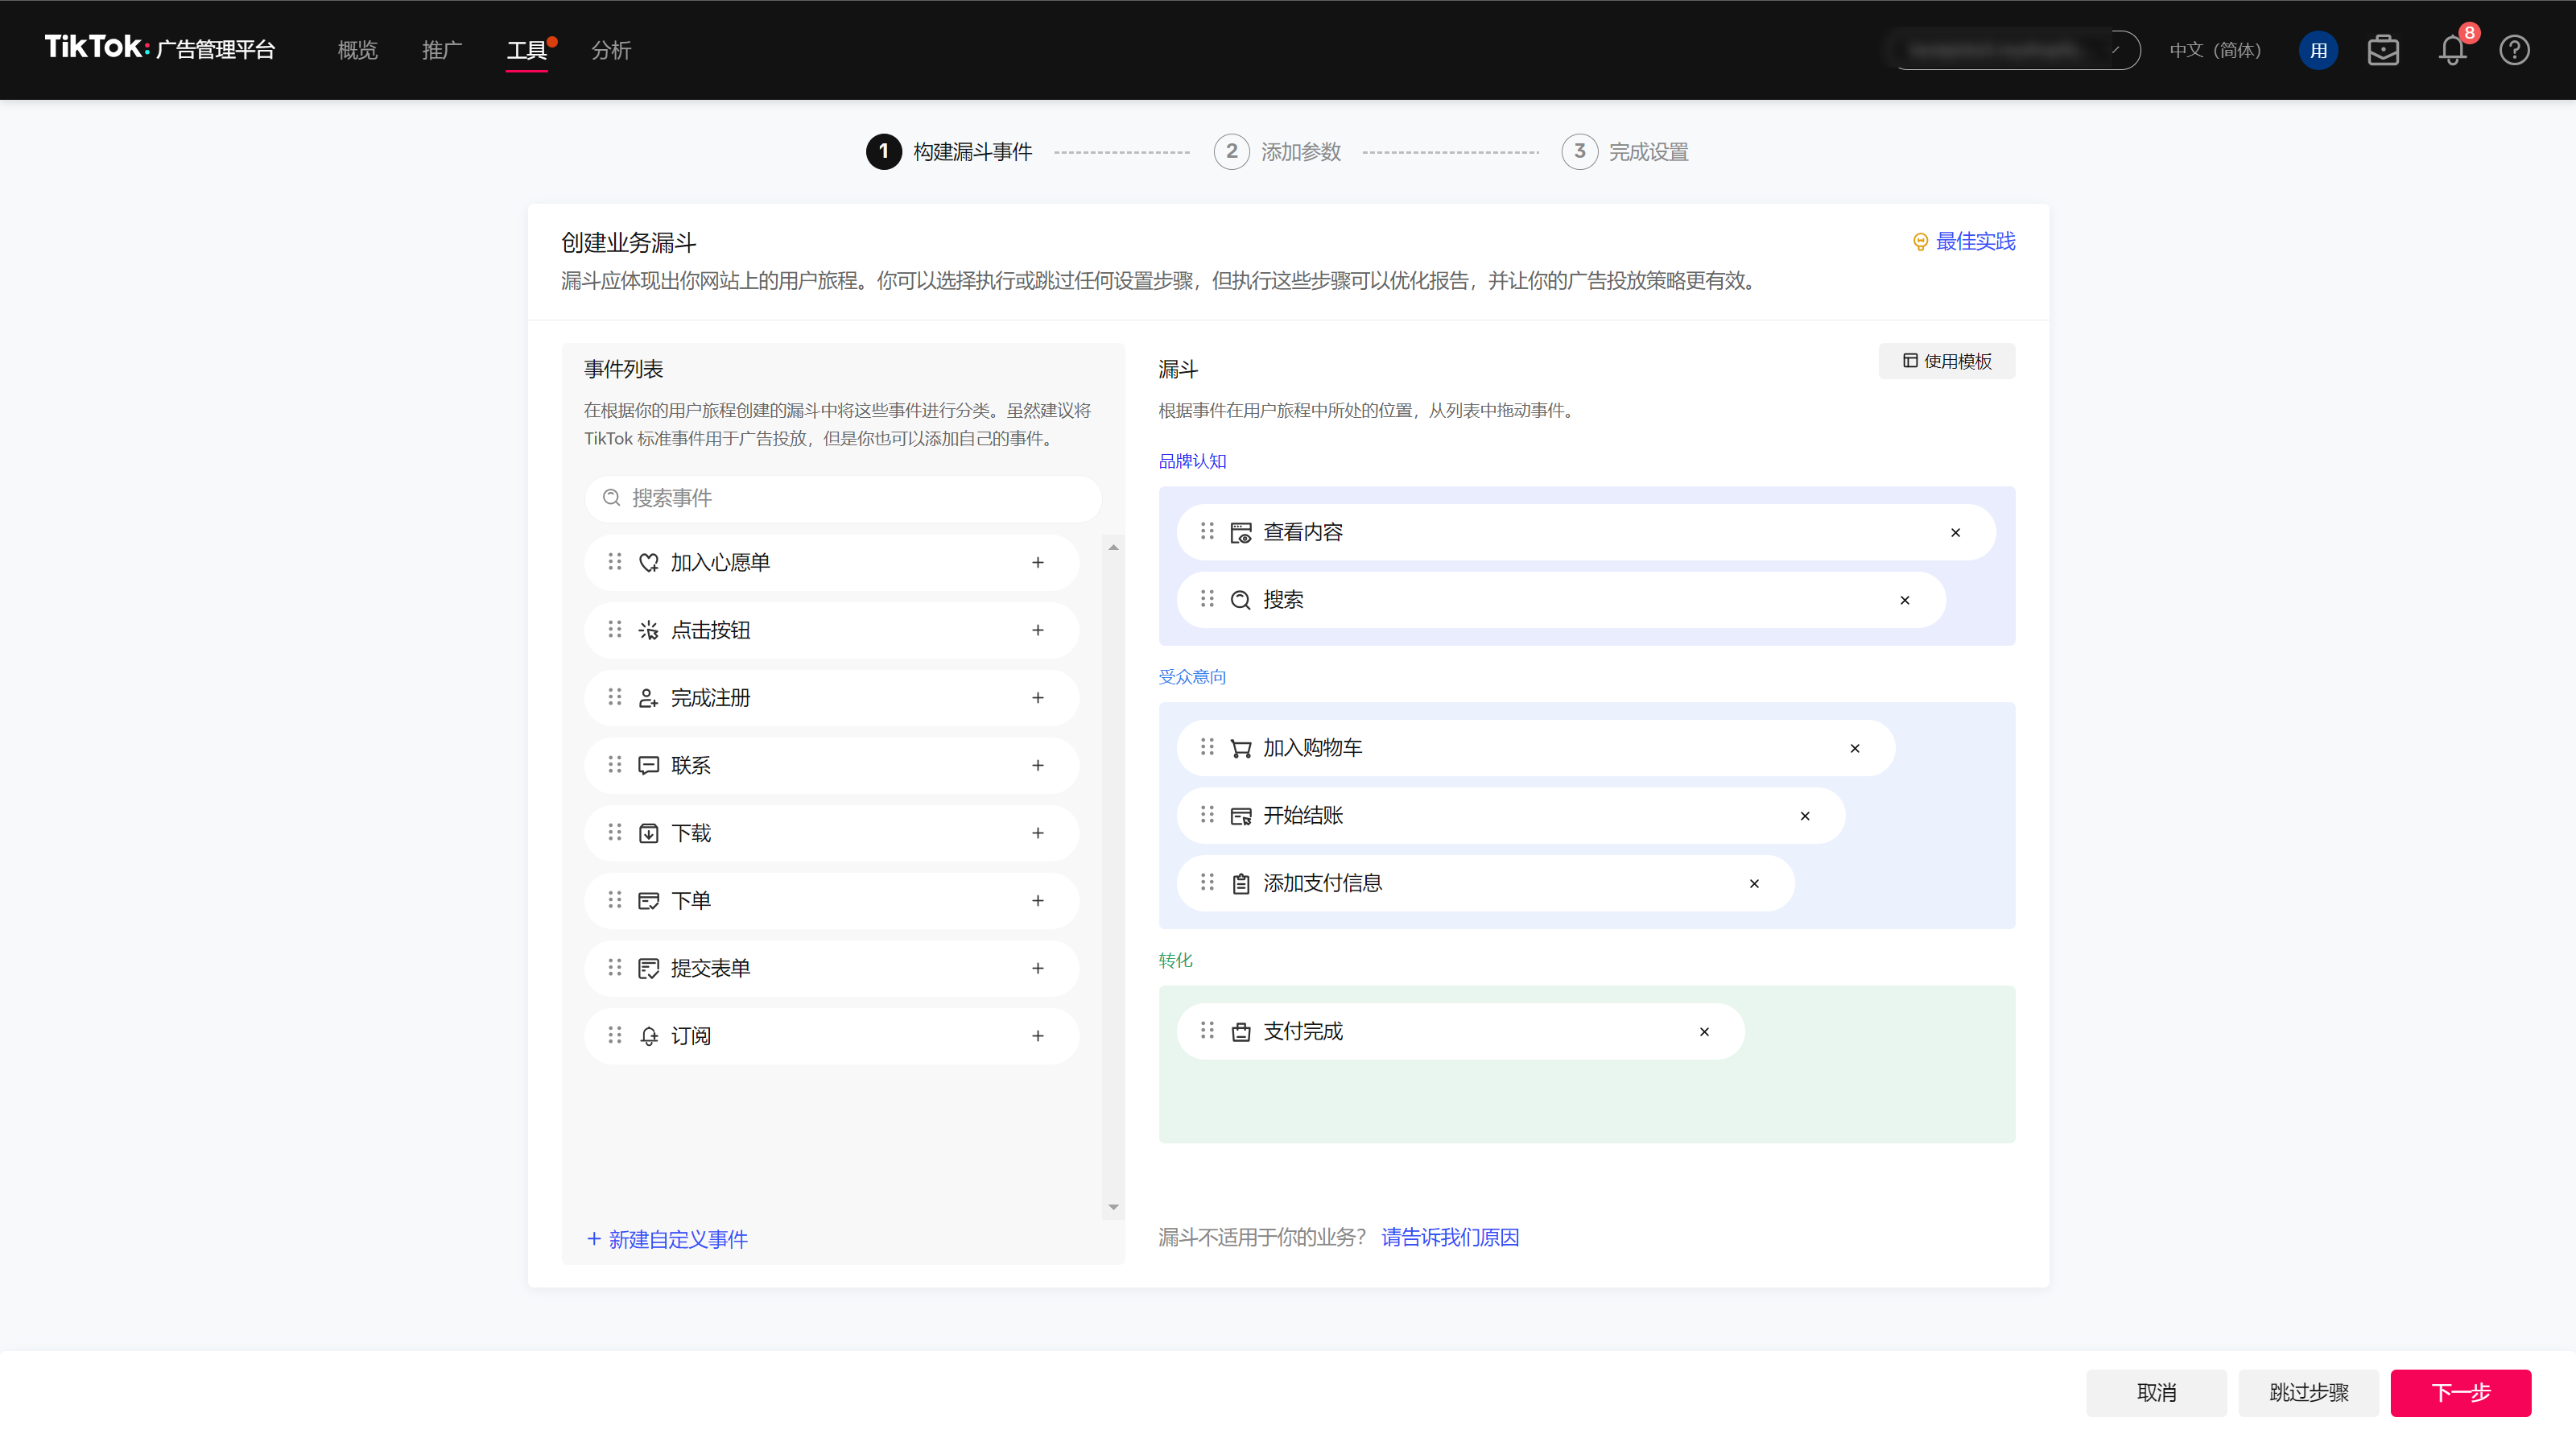
Task: Remove 搜索 event with its X
Action: tap(1905, 600)
